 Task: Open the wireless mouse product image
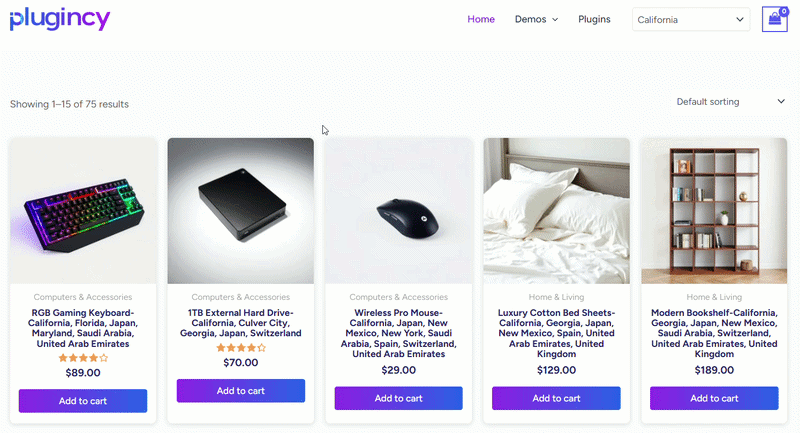point(399,211)
